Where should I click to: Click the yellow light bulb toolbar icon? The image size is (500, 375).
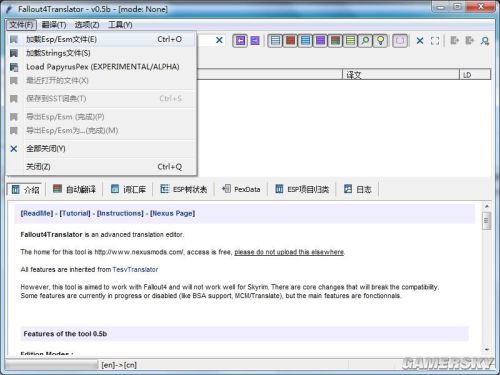(x=380, y=41)
